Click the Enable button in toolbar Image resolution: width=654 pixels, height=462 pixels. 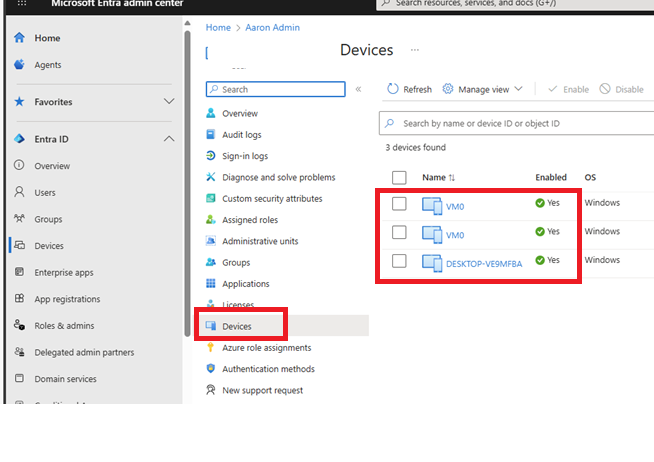pos(568,89)
